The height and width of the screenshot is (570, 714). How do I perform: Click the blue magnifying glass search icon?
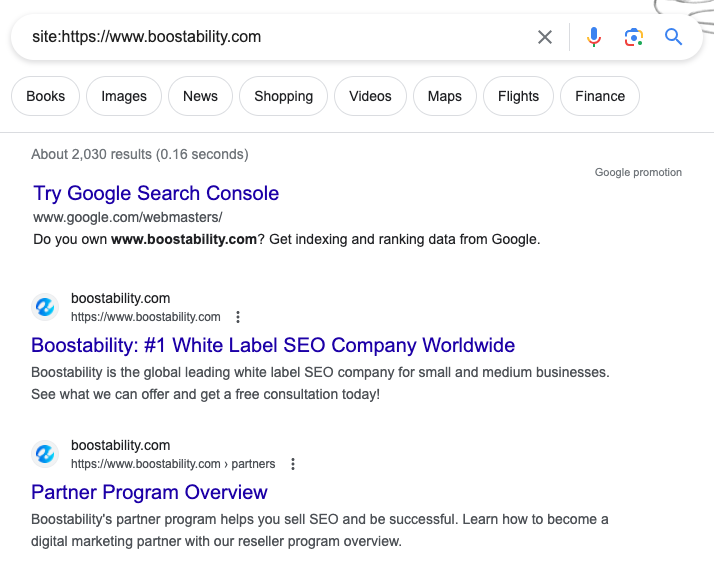673,37
